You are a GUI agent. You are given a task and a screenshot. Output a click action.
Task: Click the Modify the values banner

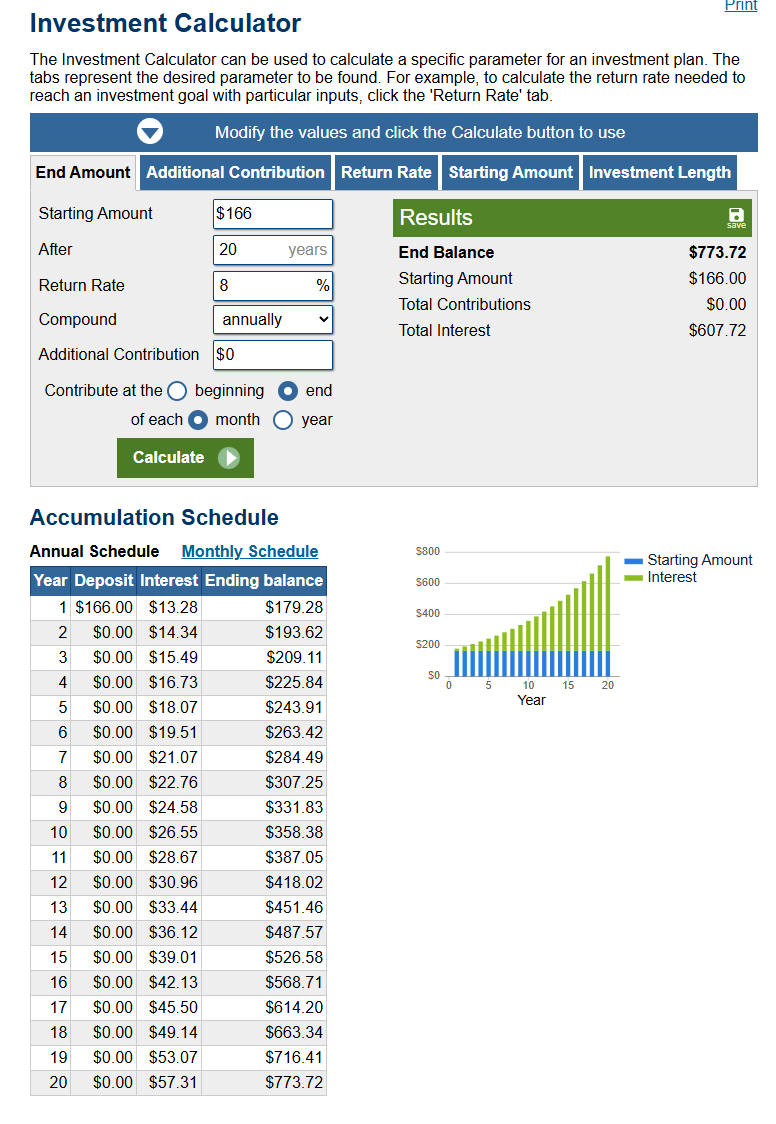pos(393,133)
